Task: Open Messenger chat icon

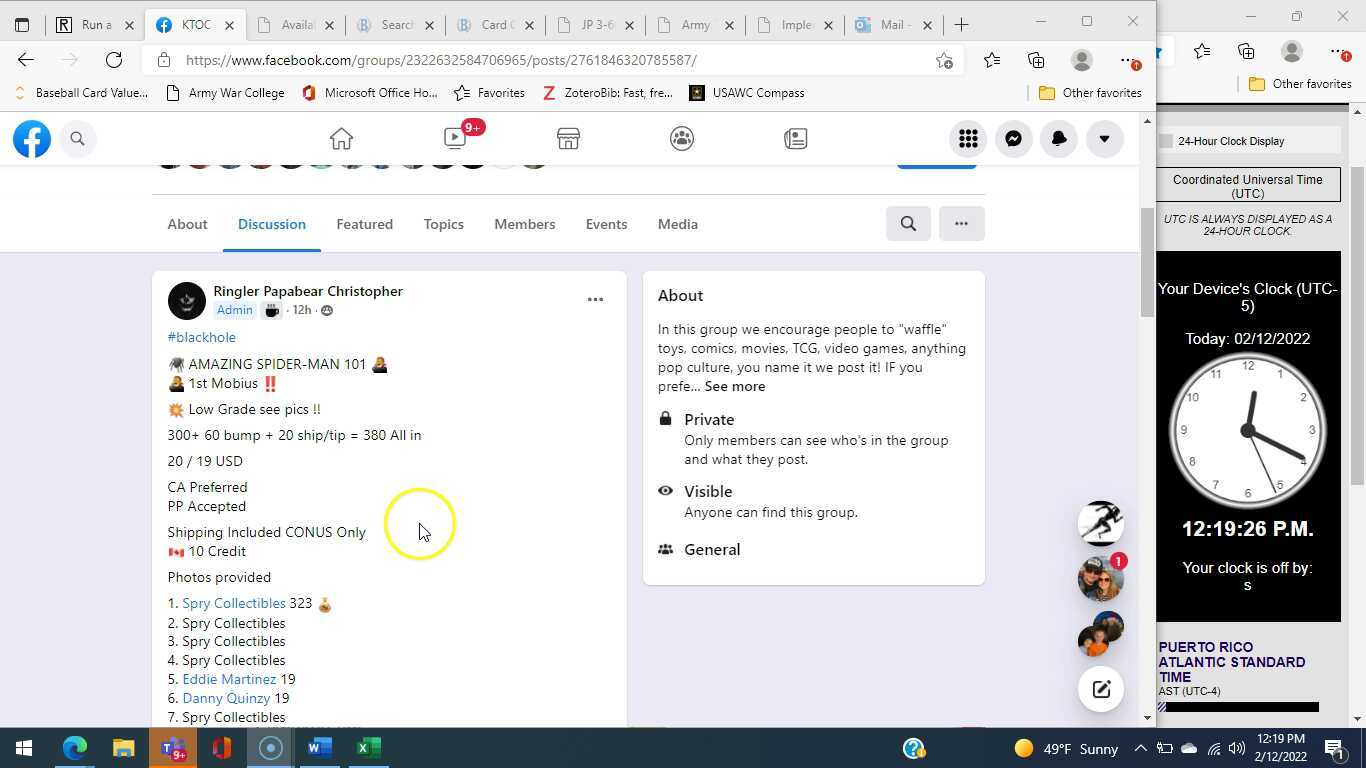Action: click(x=1013, y=139)
